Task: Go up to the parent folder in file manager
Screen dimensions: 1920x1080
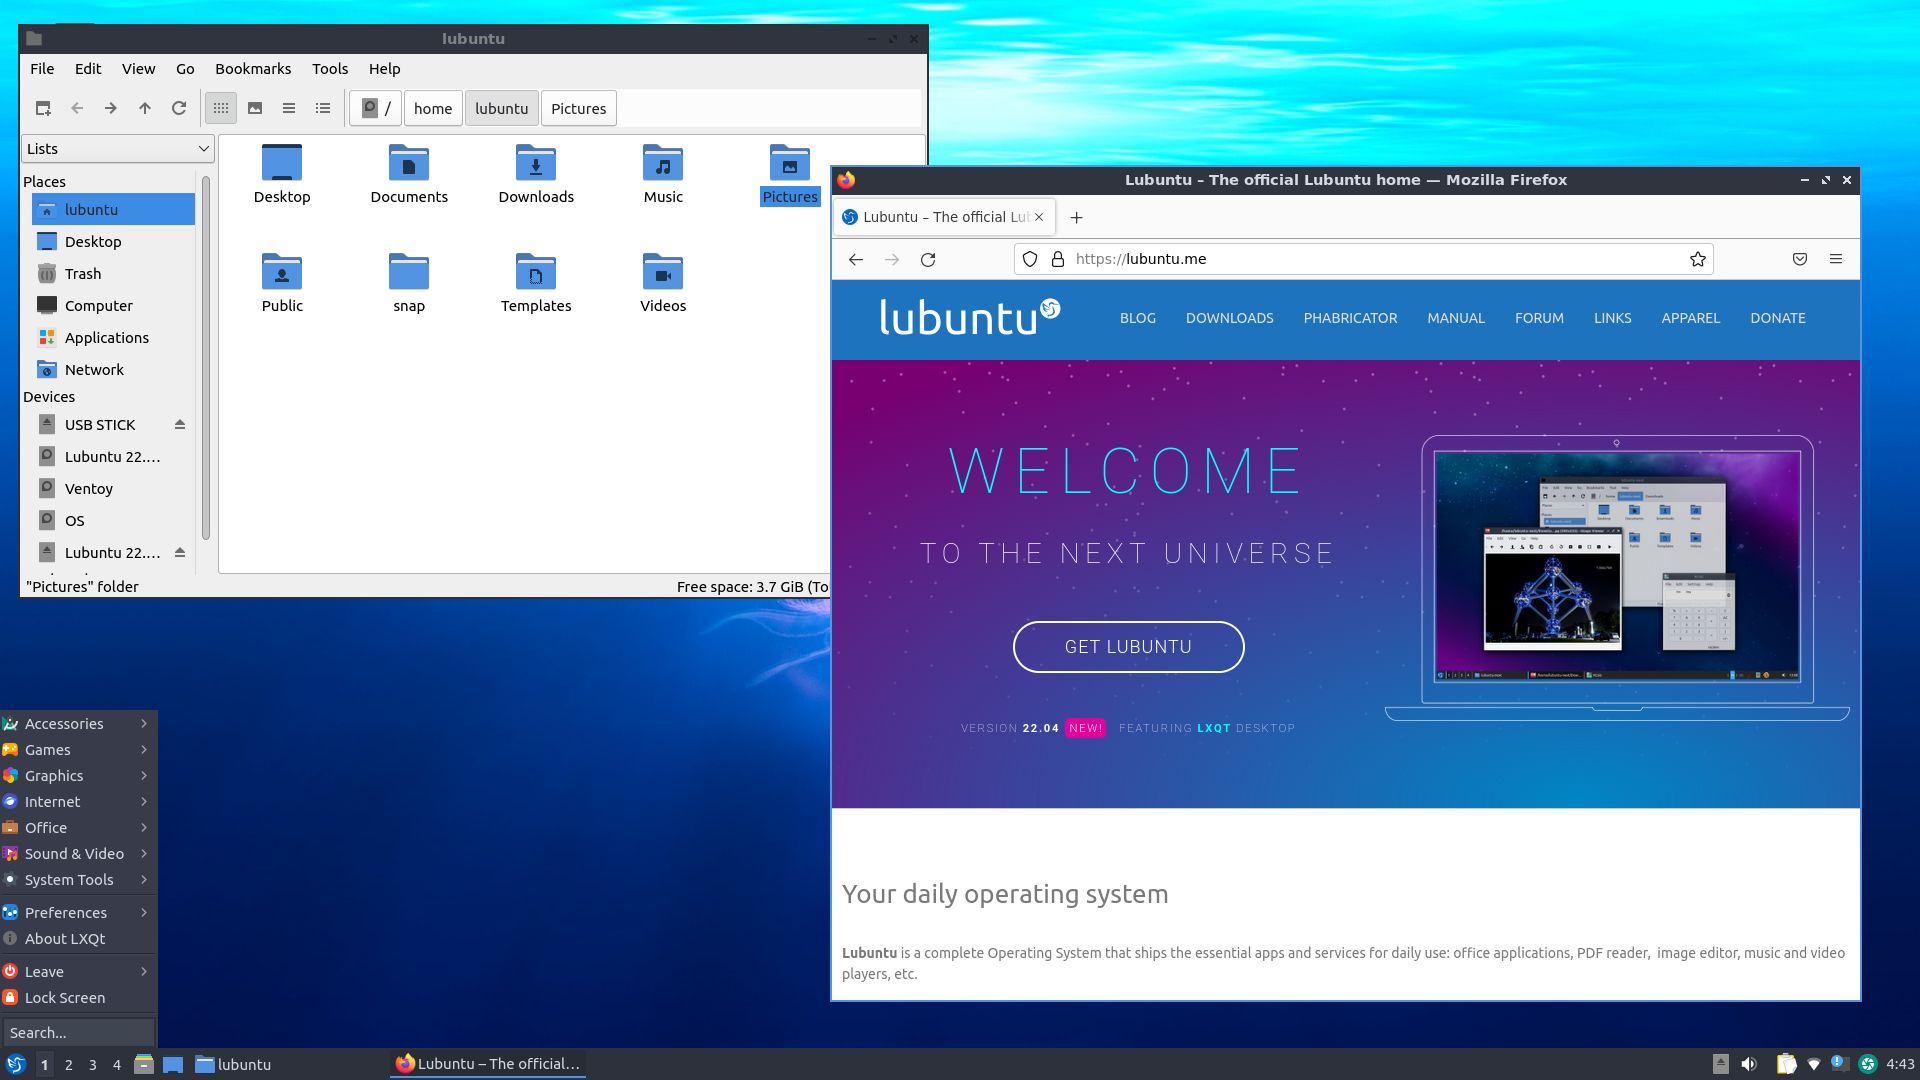Action: (x=145, y=108)
